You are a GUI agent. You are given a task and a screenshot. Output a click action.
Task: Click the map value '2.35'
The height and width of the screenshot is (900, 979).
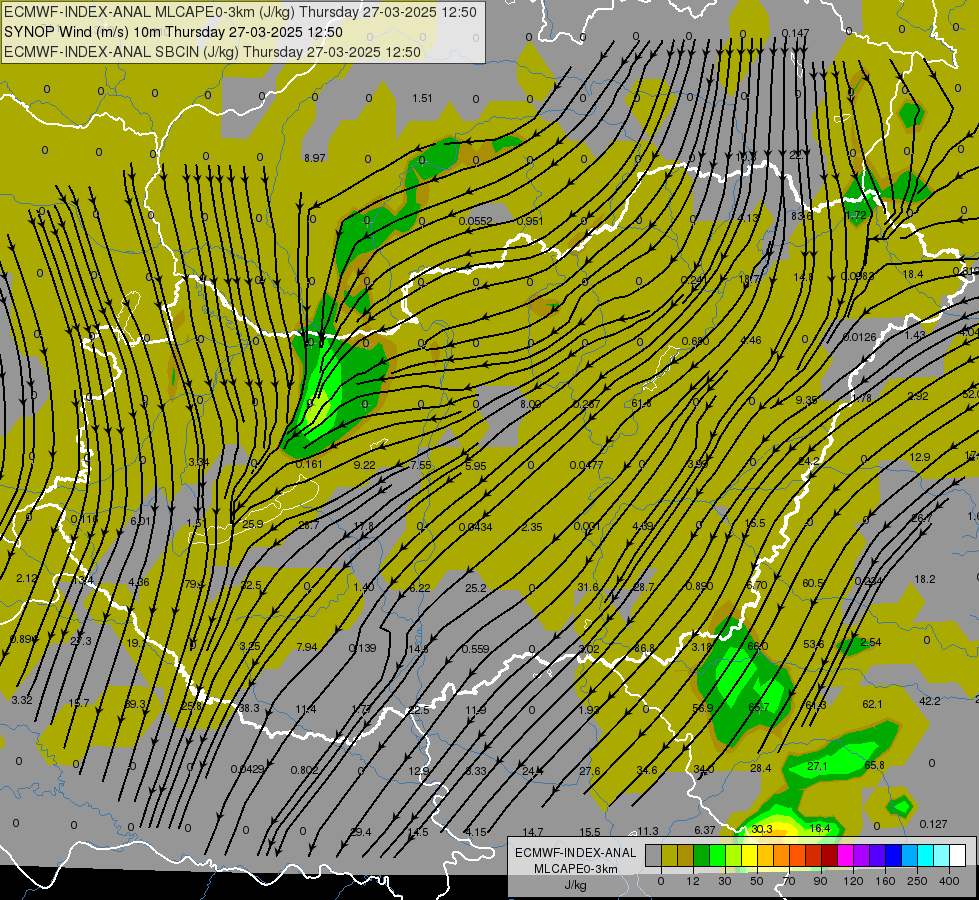[x=532, y=527]
